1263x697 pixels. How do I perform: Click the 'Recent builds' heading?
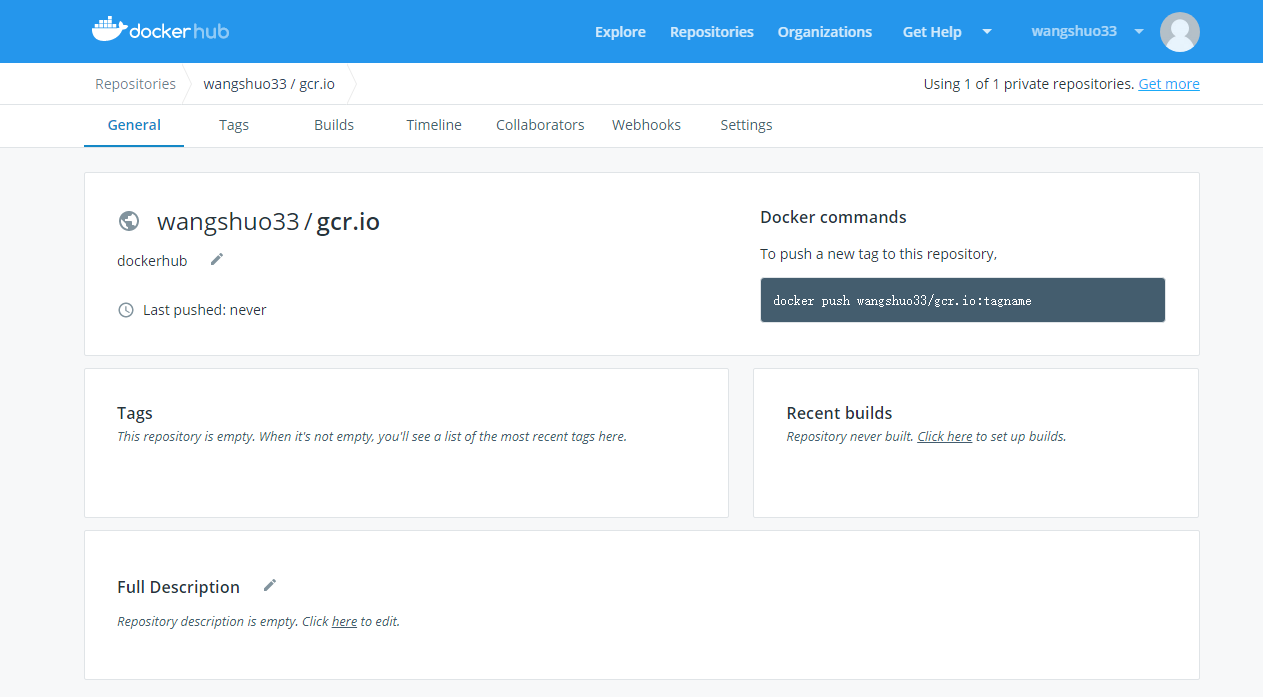pyautogui.click(x=839, y=413)
